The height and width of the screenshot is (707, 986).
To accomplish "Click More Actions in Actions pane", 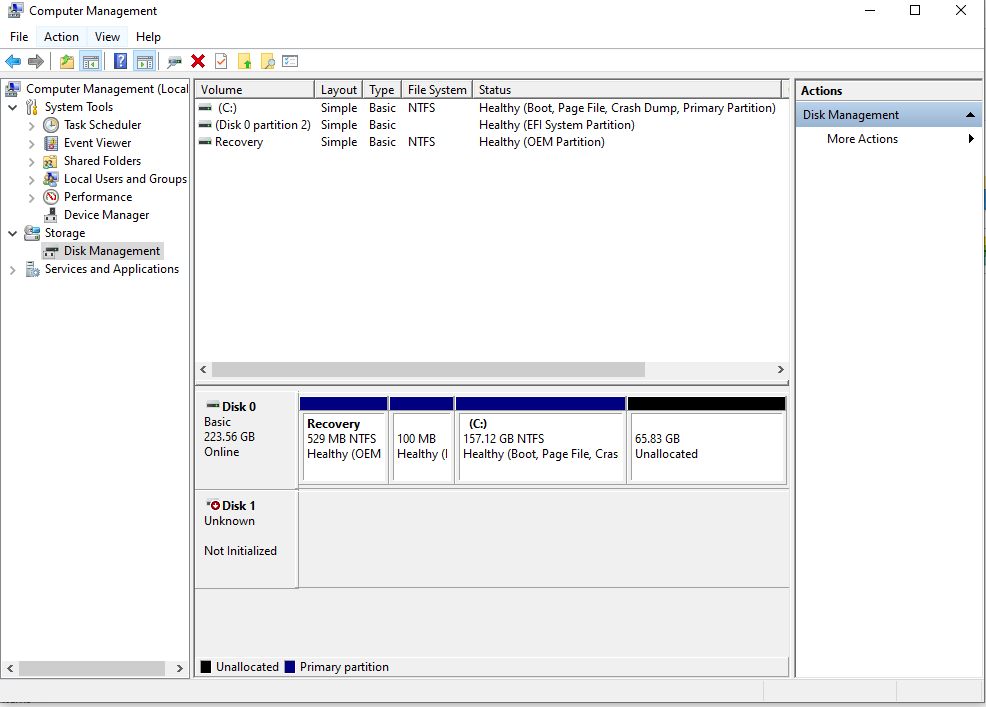I will pos(862,139).
